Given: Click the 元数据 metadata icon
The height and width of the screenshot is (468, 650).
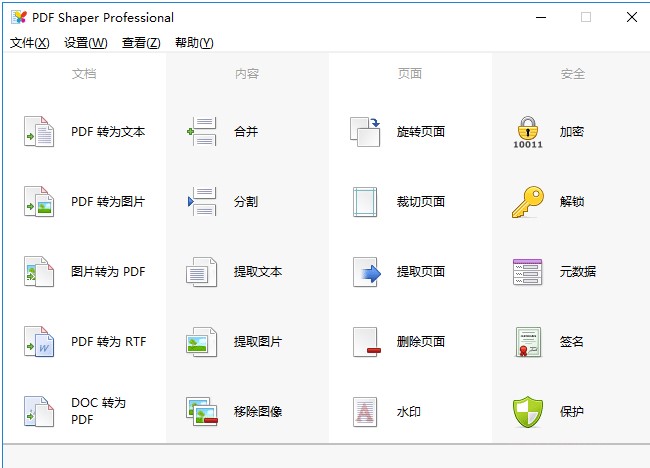Looking at the screenshot, I should (x=528, y=272).
